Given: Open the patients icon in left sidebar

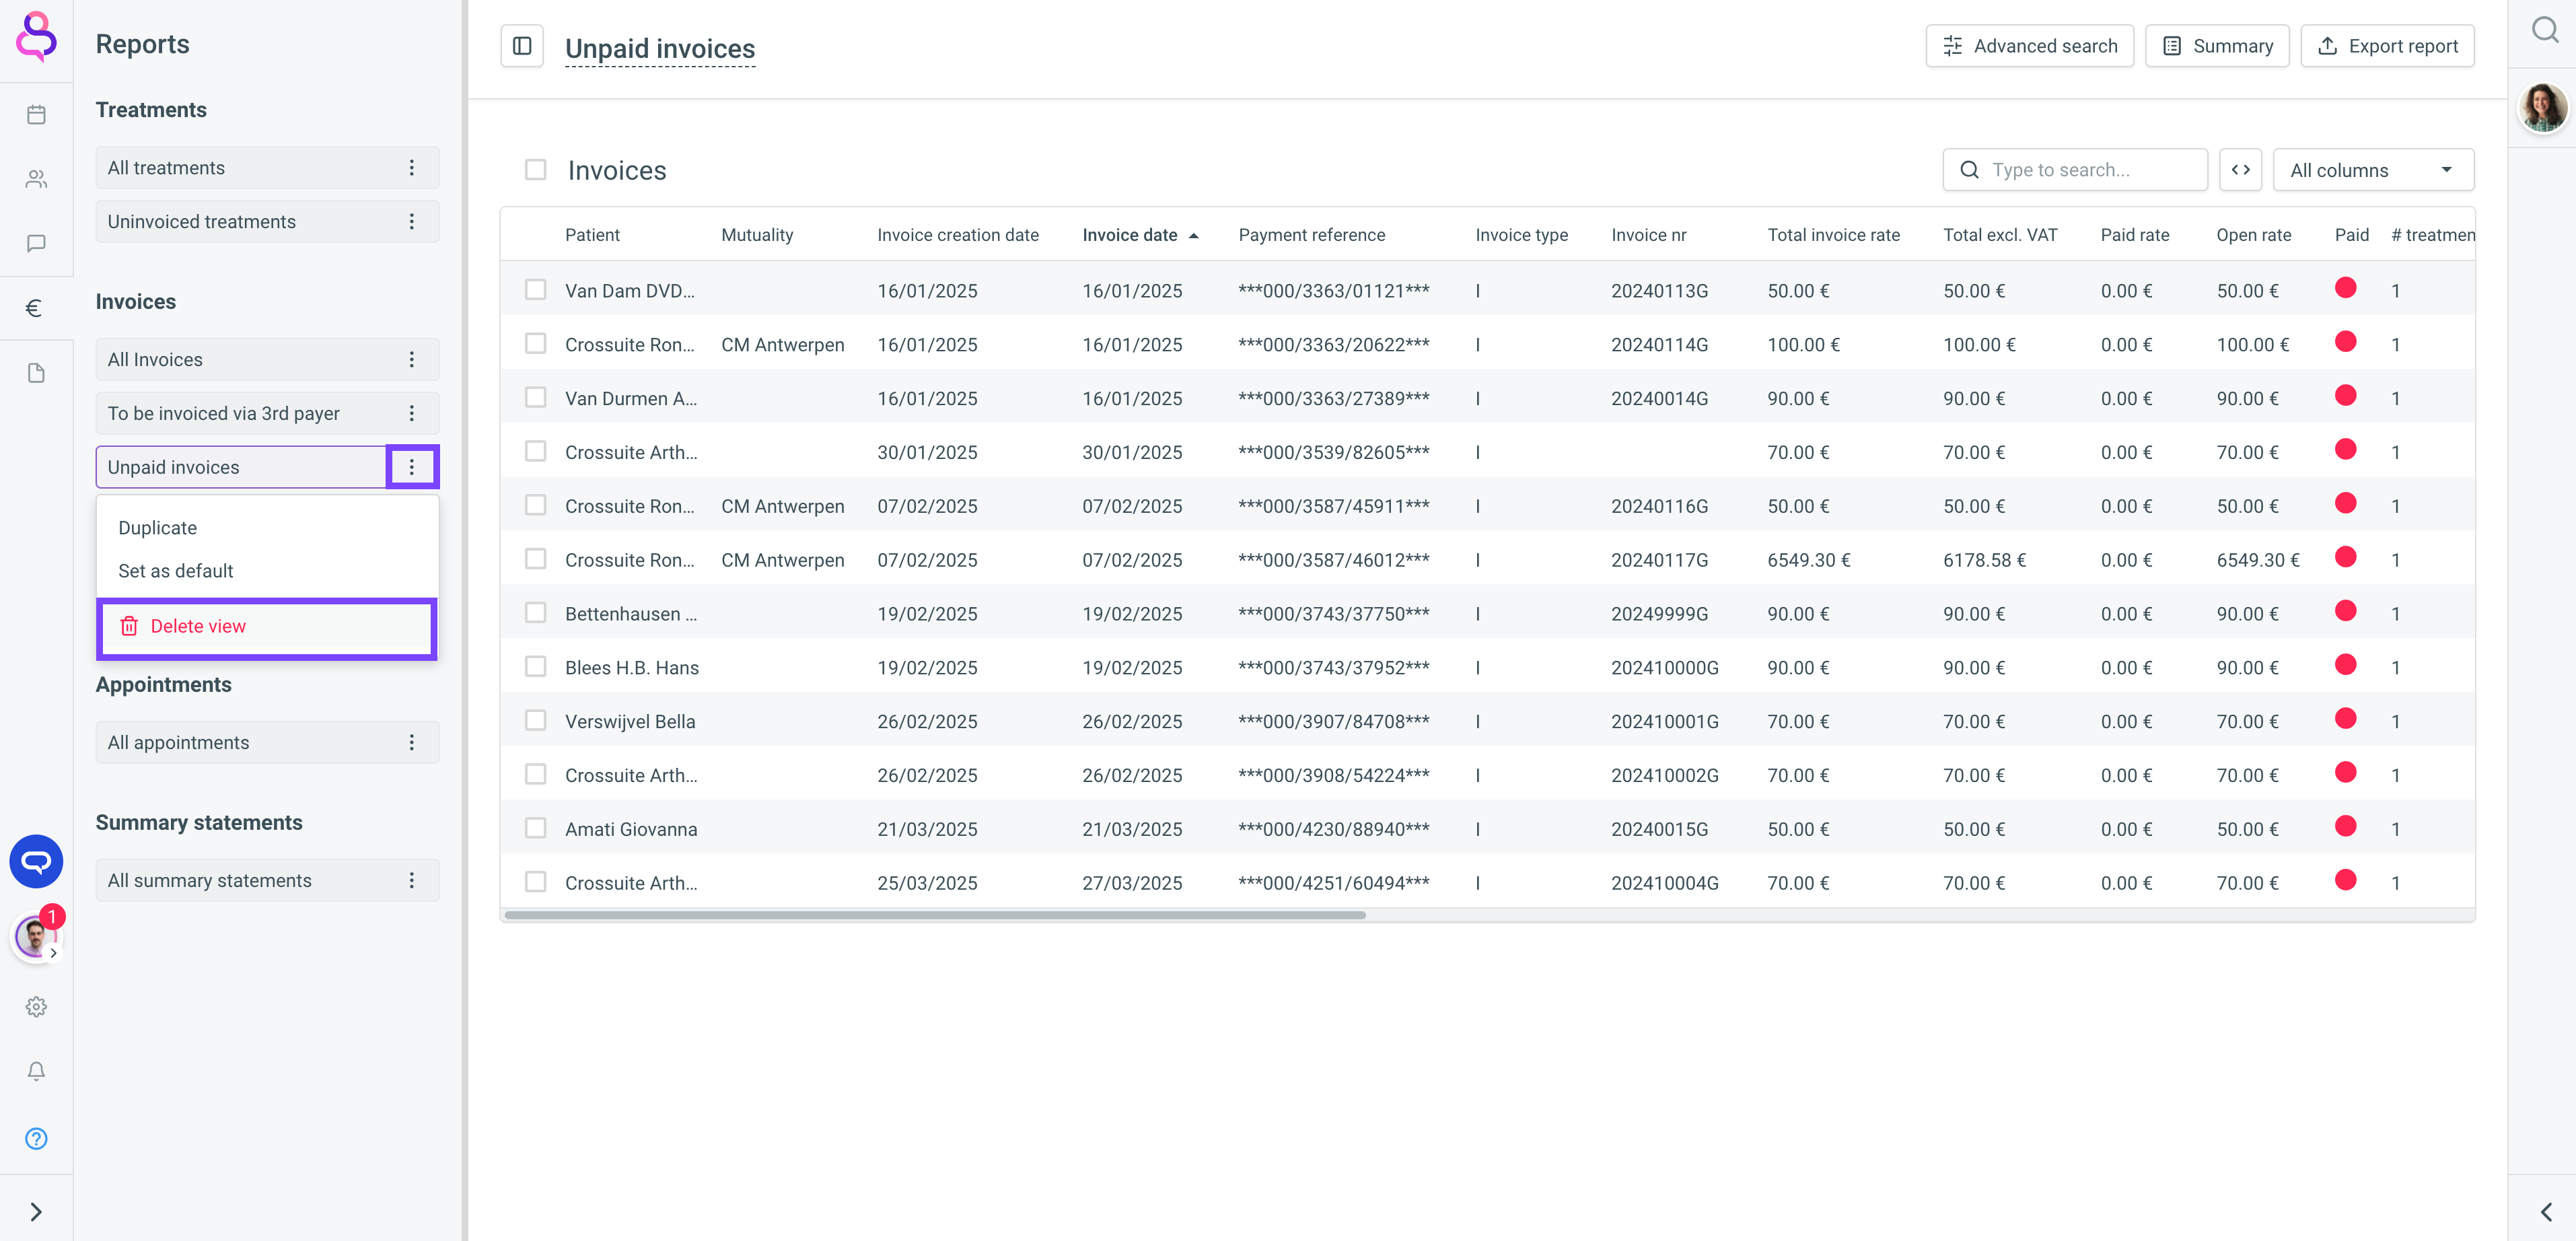Looking at the screenshot, I should click(x=36, y=179).
